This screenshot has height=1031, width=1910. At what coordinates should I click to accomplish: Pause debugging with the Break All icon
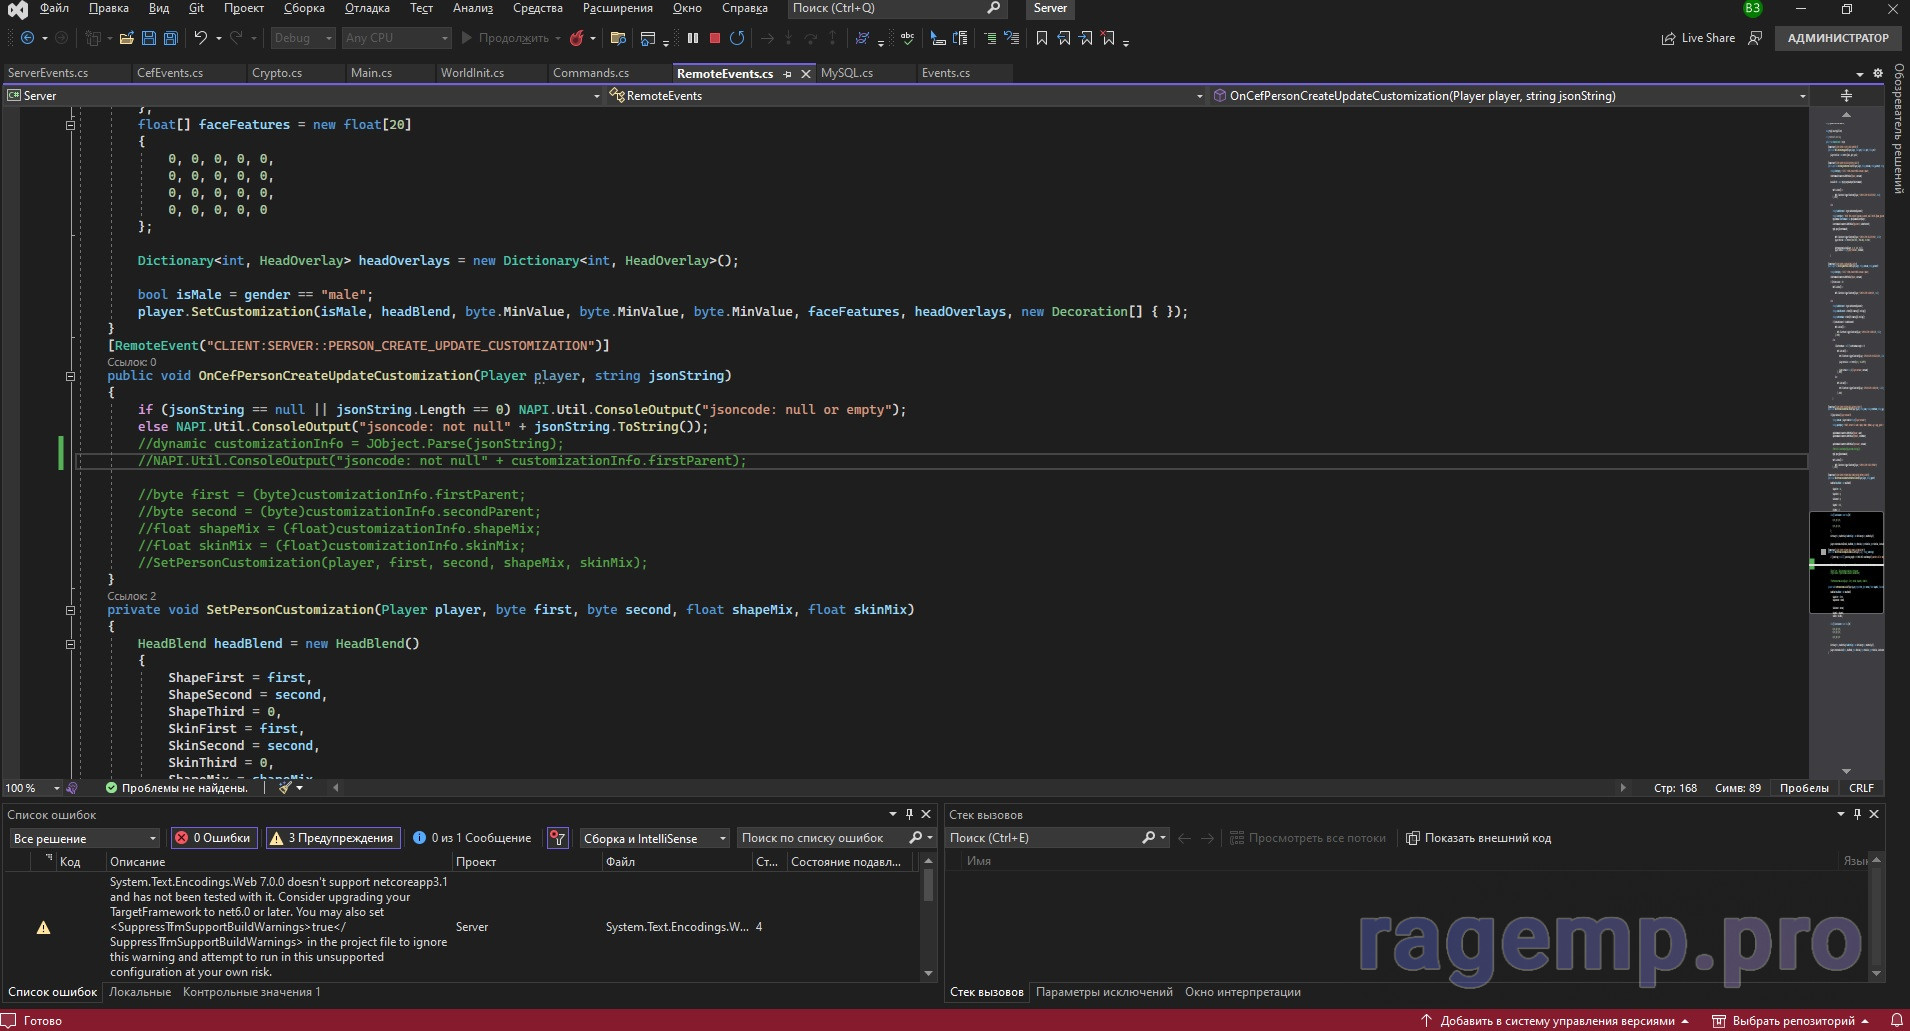coord(693,38)
